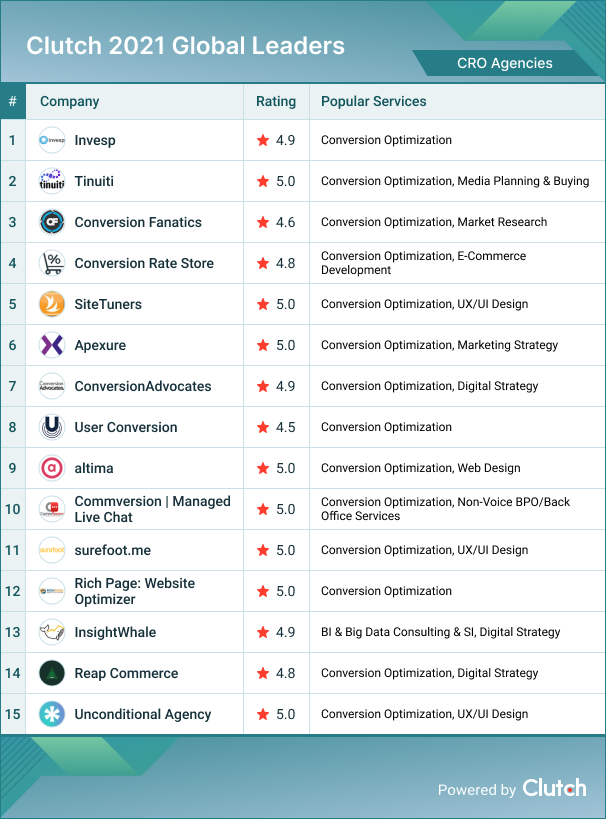Image resolution: width=606 pixels, height=819 pixels.
Task: Select the CRO Agencies tab label
Action: click(504, 63)
